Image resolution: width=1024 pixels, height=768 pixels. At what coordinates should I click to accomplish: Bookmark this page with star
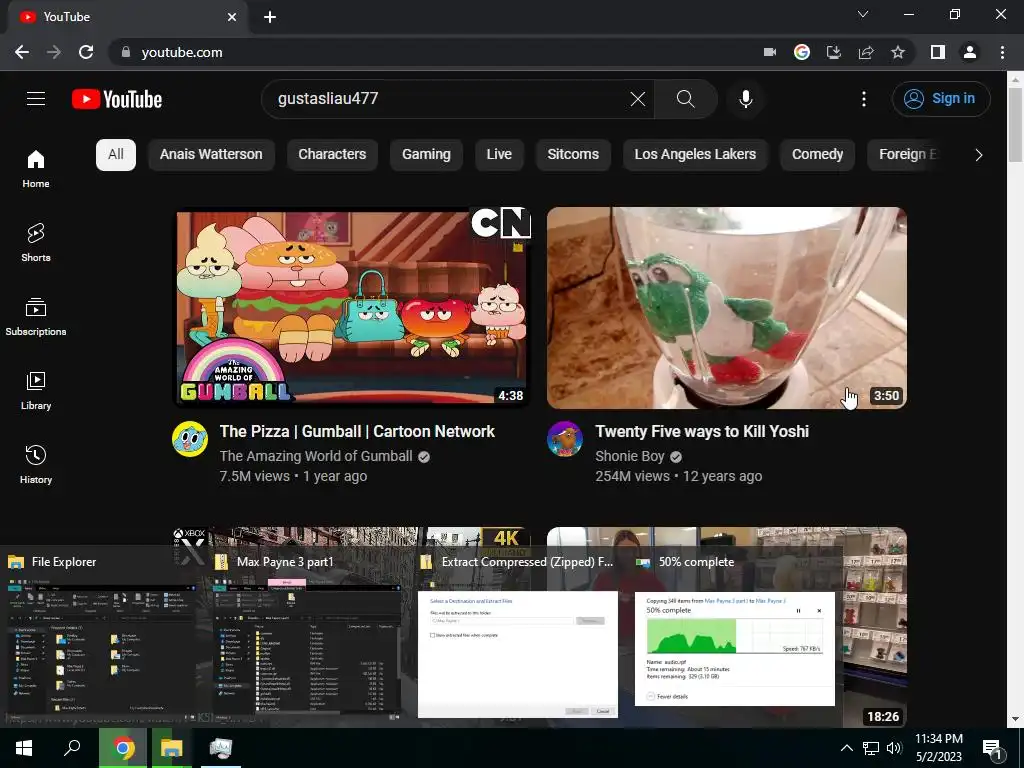click(898, 52)
